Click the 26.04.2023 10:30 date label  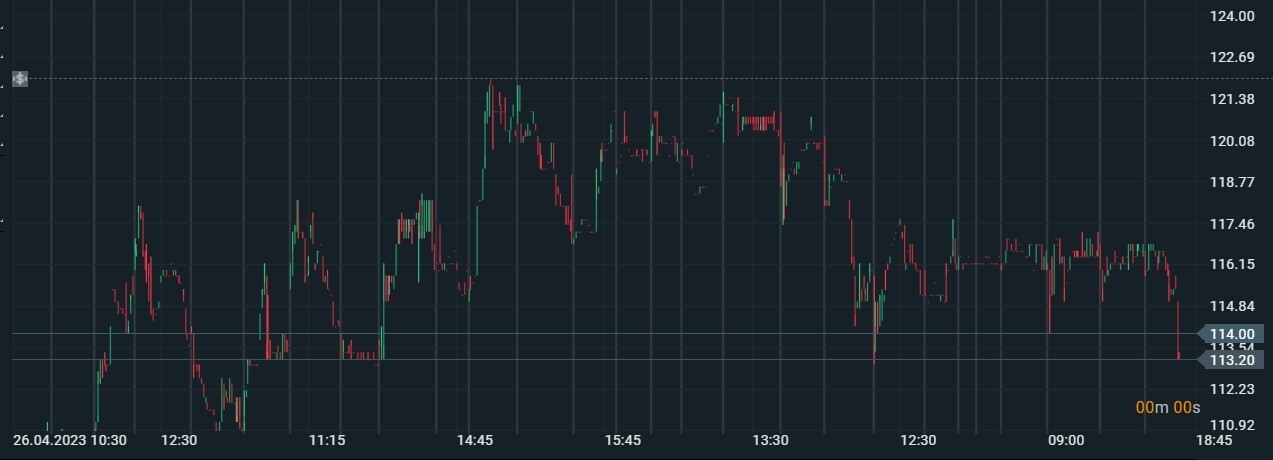(69, 440)
